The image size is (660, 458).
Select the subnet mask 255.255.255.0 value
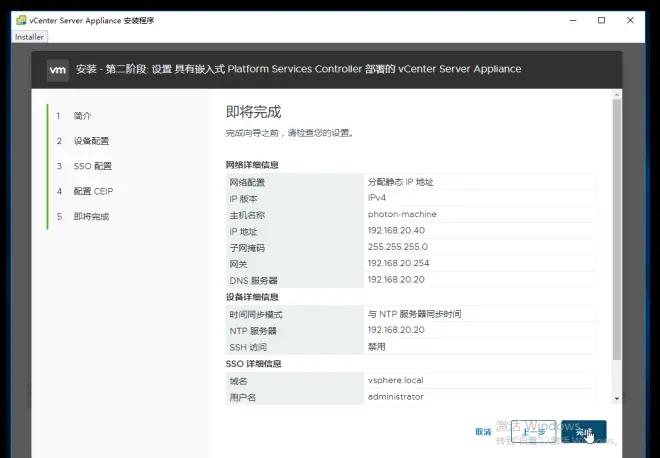[x=398, y=247]
